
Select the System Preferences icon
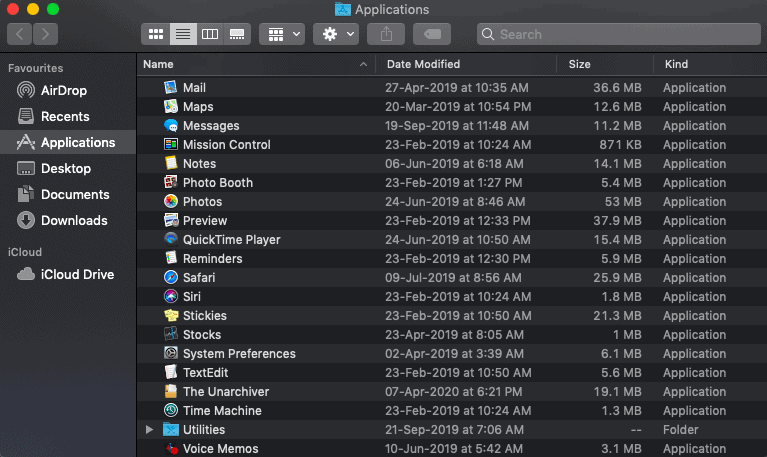171,353
